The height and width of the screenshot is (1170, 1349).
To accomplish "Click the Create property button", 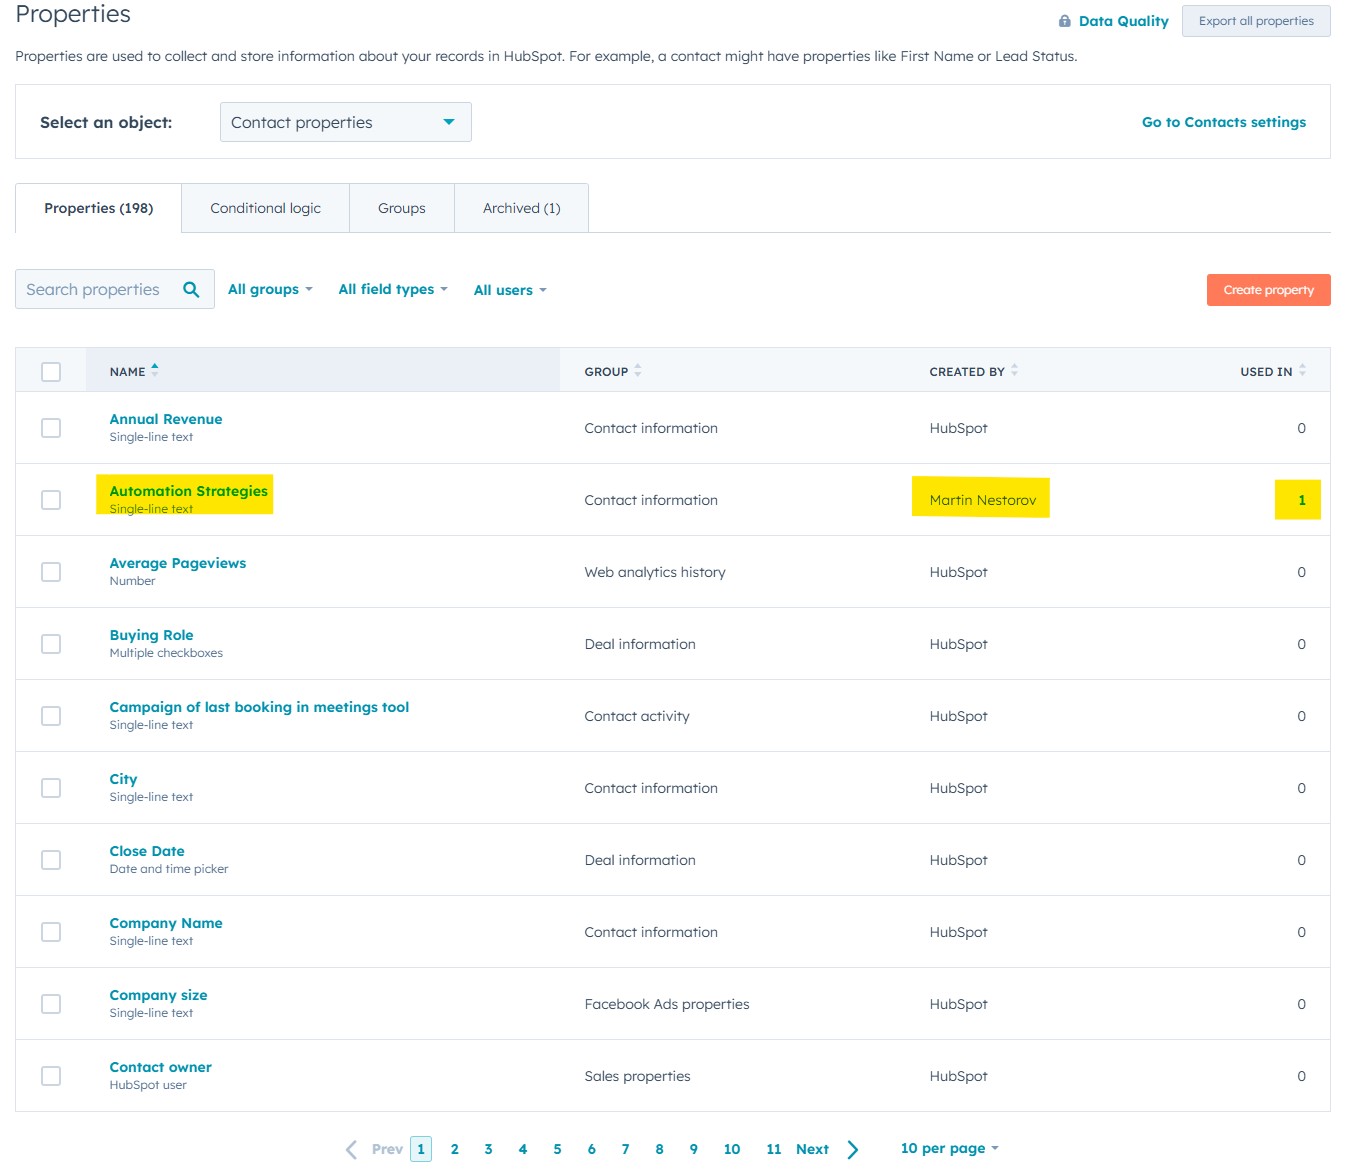I will pyautogui.click(x=1268, y=290).
